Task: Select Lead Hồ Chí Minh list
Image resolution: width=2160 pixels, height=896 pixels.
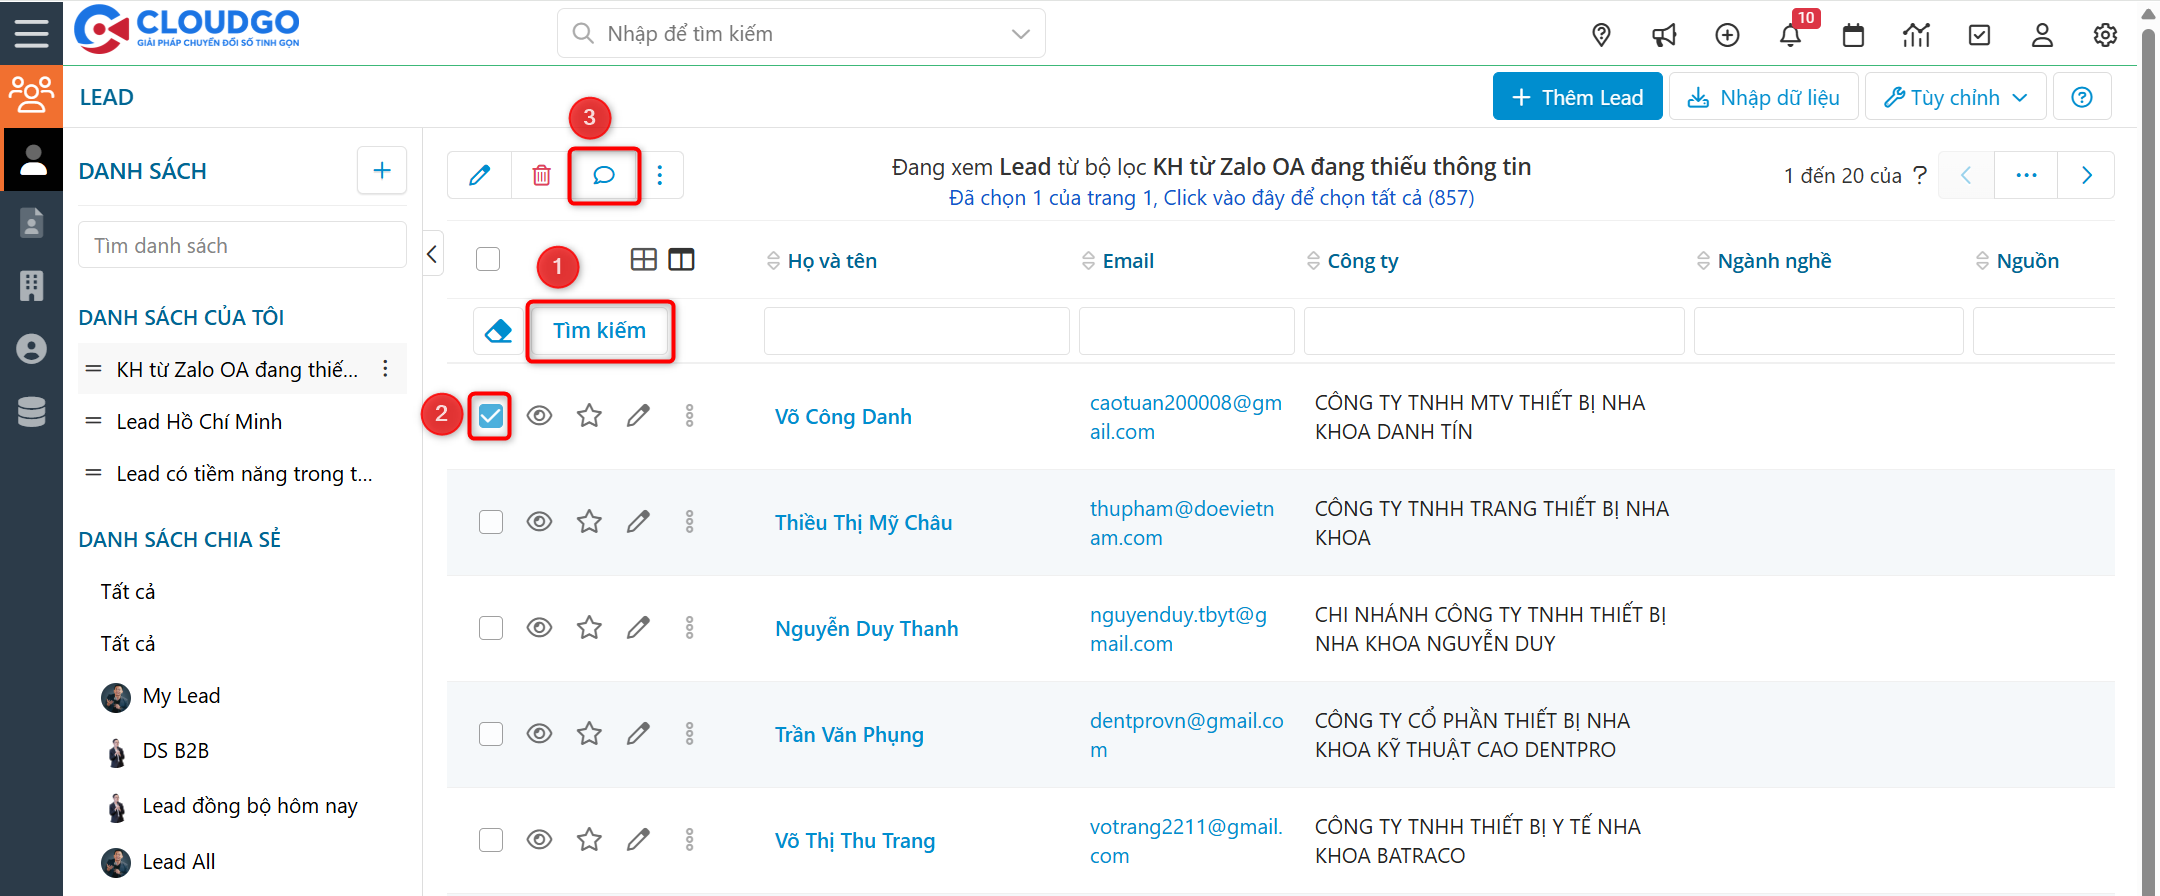Action: tap(199, 422)
